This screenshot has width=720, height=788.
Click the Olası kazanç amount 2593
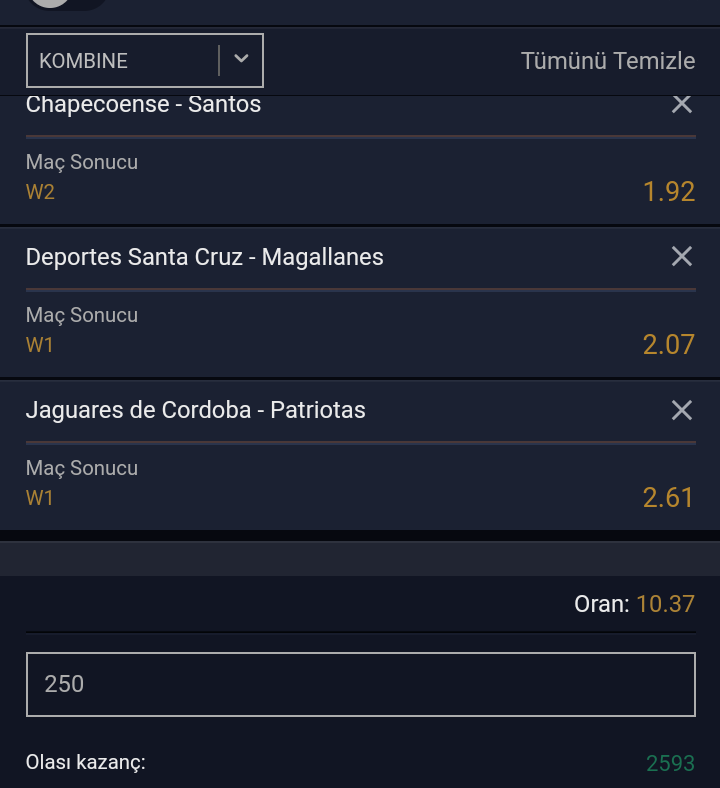[x=670, y=764]
